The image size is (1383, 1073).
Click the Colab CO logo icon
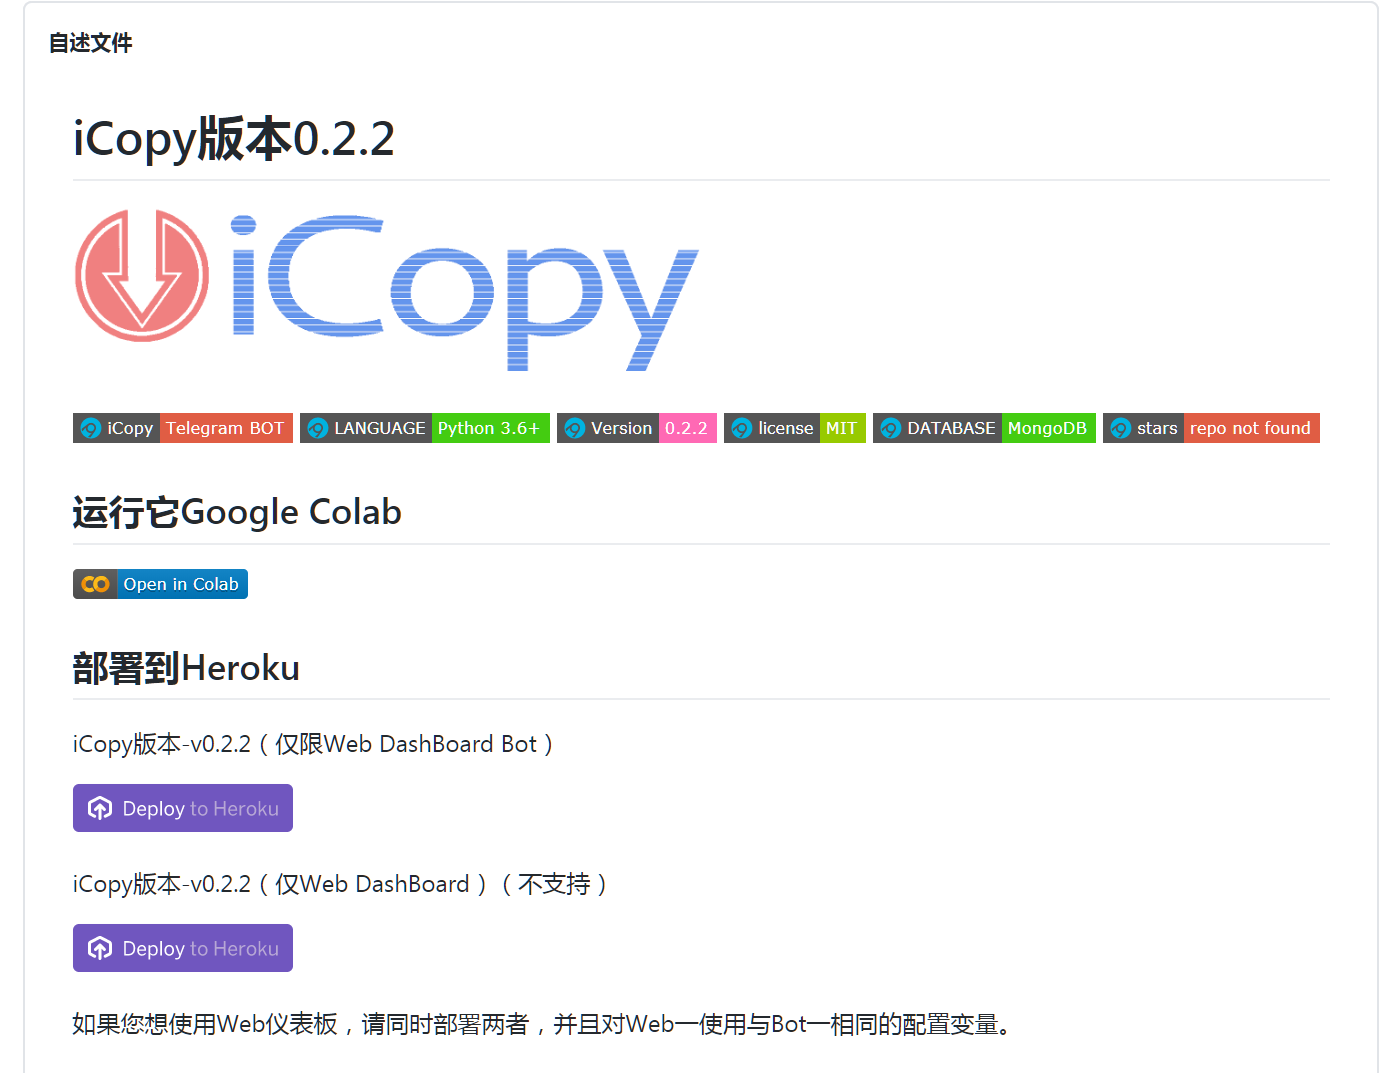point(95,584)
